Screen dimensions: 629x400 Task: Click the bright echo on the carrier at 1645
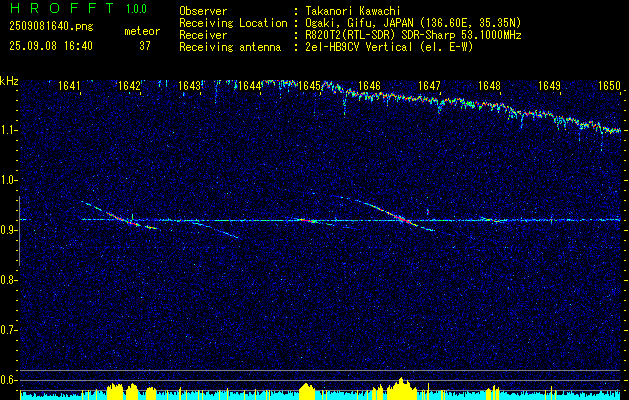(x=307, y=220)
